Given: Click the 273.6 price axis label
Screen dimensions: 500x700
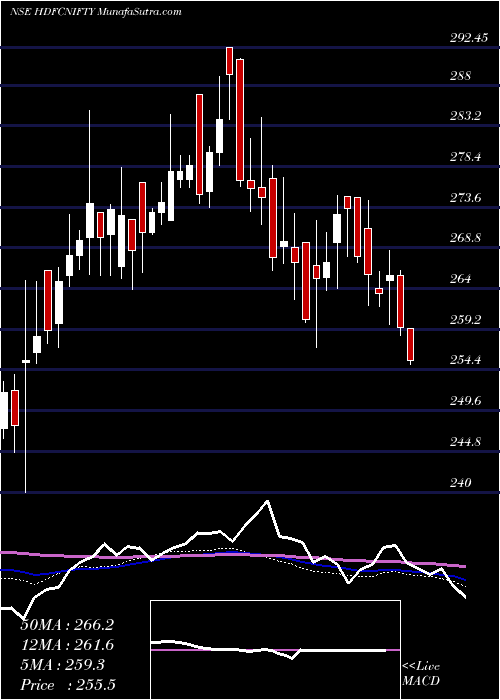Looking at the screenshot, I should click(x=466, y=197).
